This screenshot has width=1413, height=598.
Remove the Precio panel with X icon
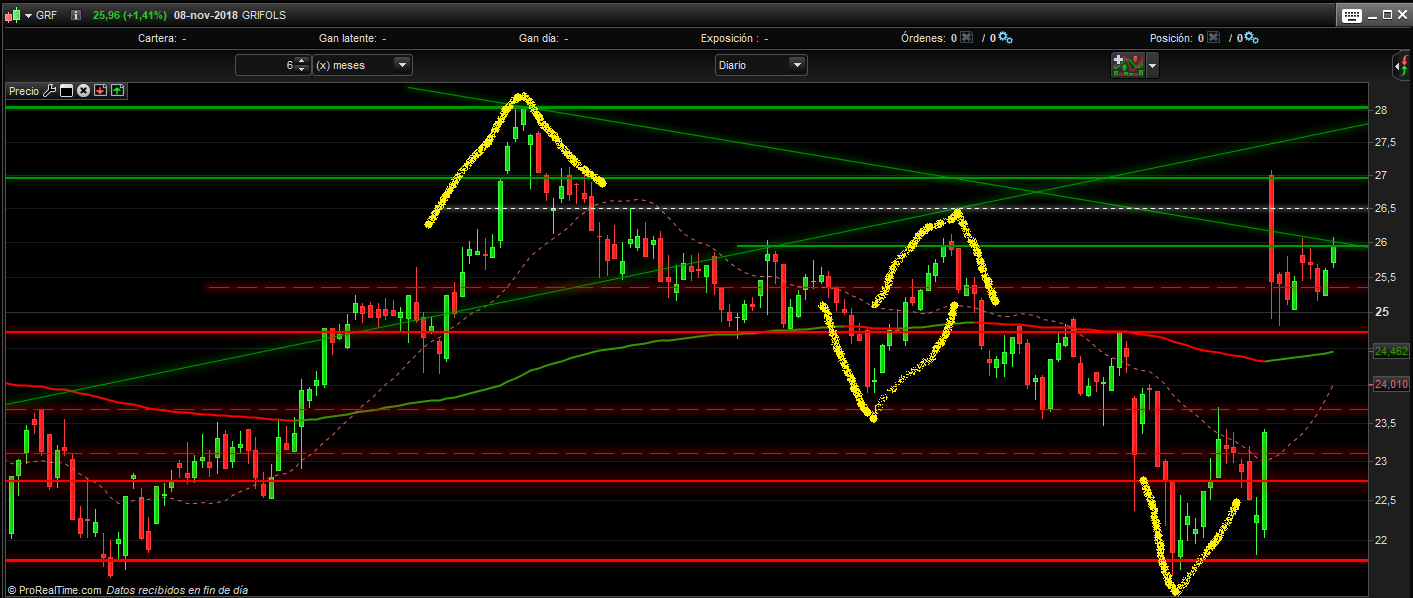pos(84,91)
